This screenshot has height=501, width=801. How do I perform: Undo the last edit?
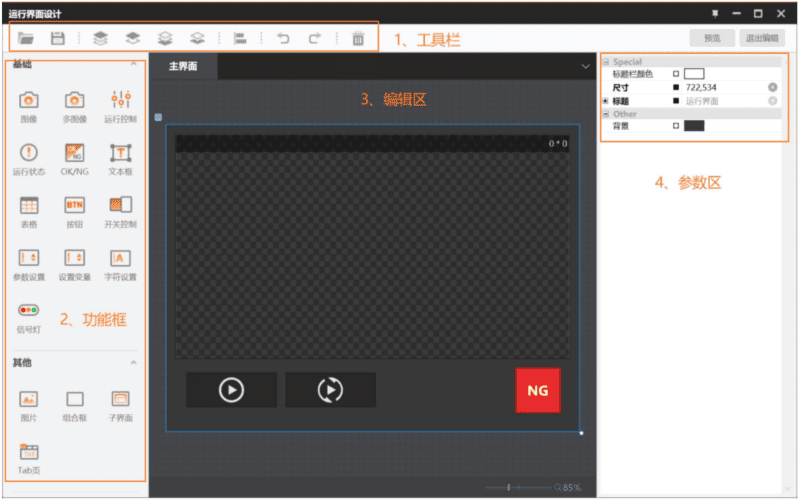283,38
